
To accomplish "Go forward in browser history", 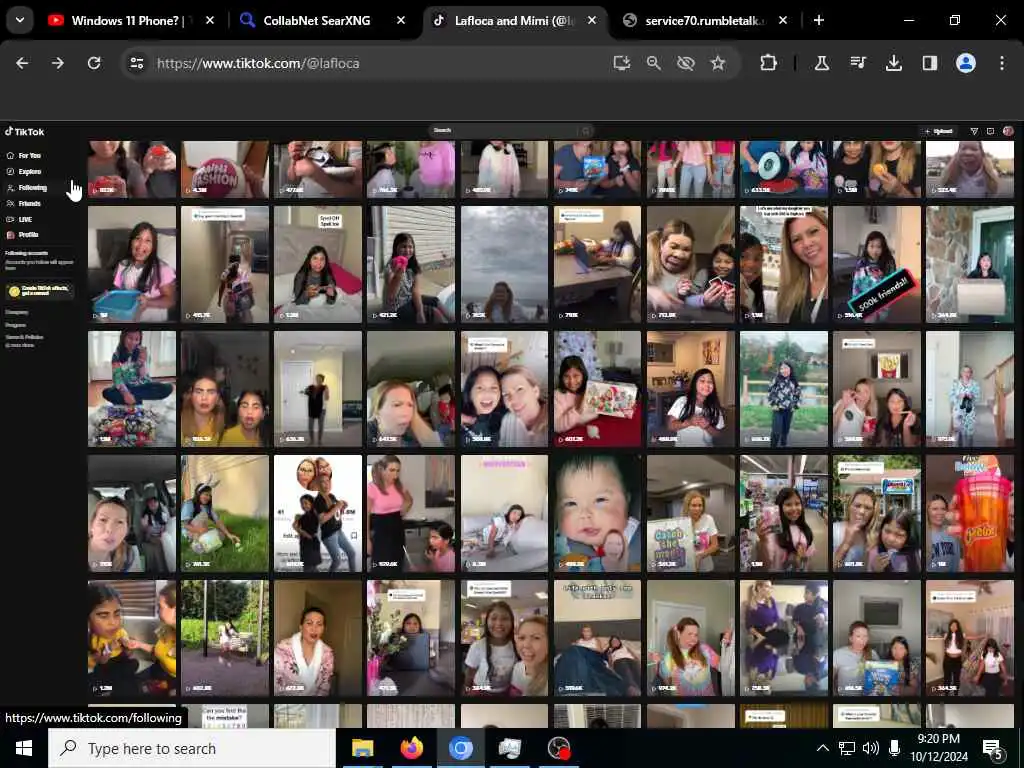I will point(58,63).
